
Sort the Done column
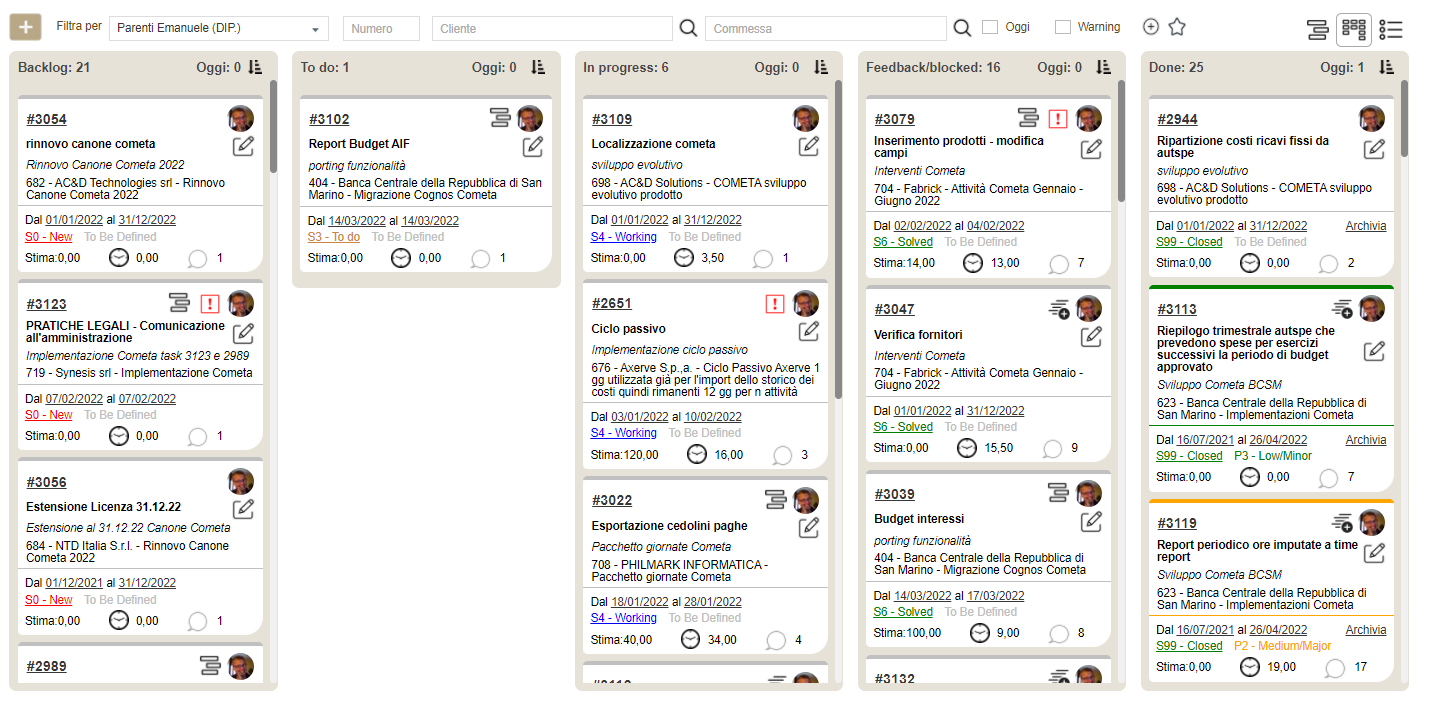point(1386,67)
